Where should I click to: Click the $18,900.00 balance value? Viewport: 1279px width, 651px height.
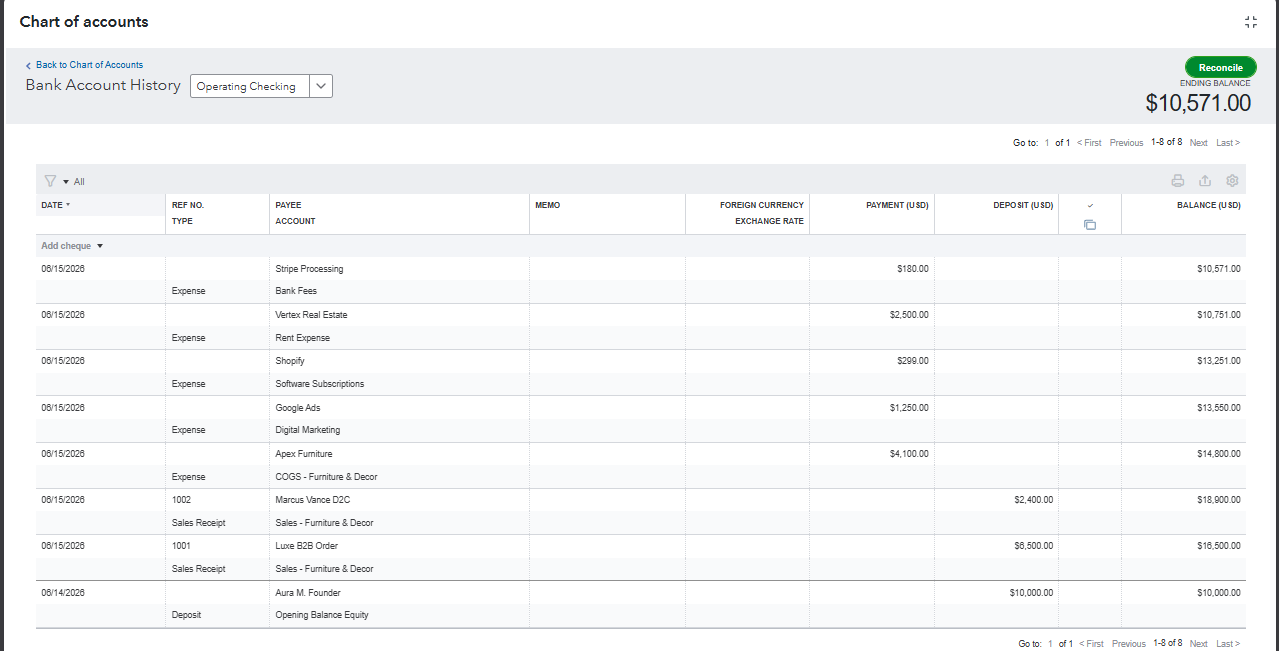(1219, 500)
